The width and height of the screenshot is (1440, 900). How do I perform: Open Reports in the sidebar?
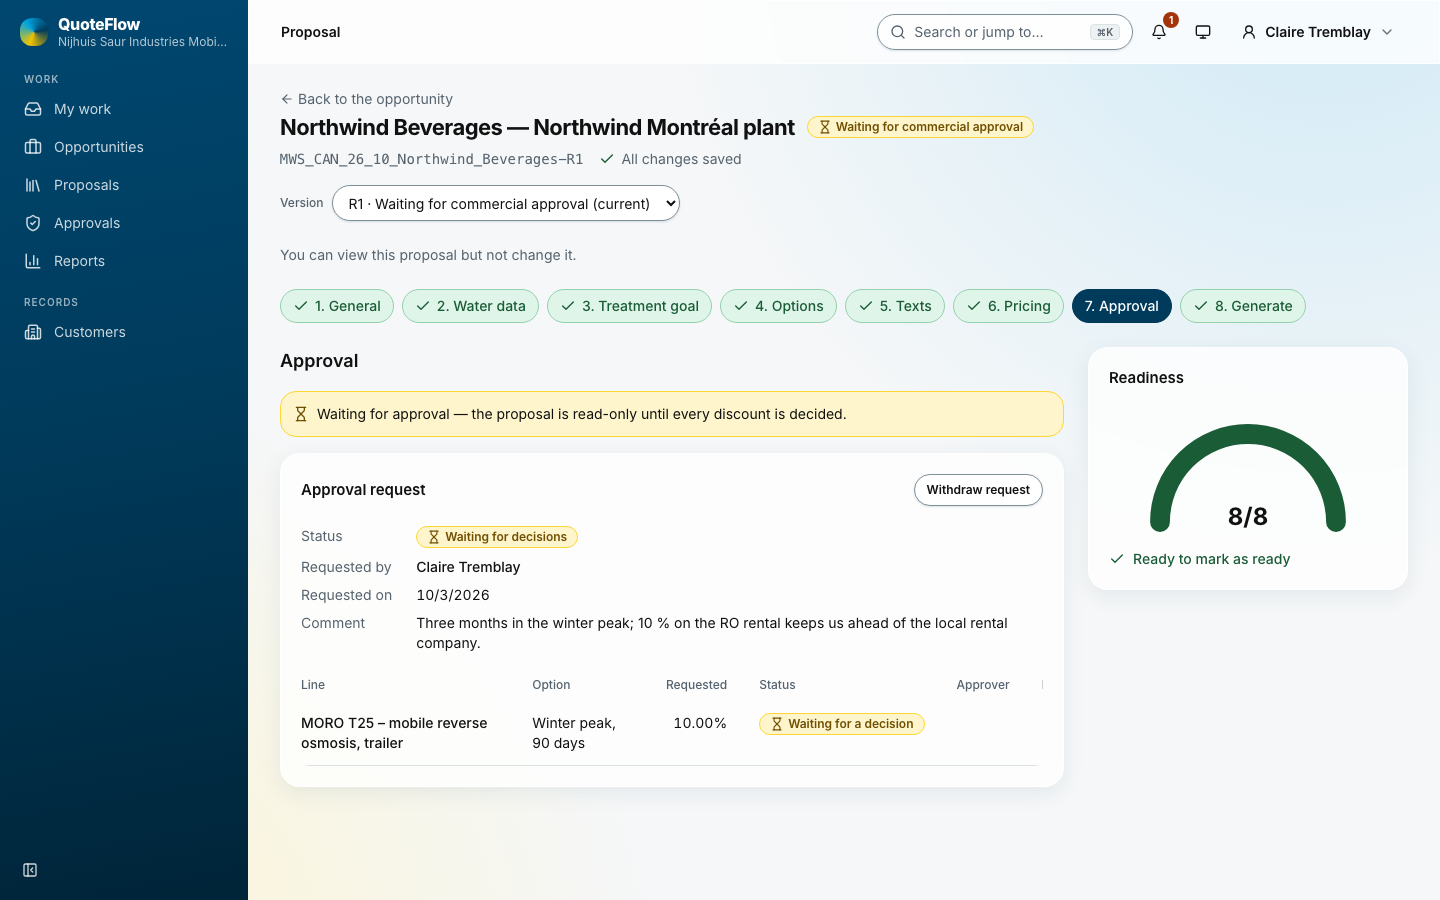coord(124,261)
